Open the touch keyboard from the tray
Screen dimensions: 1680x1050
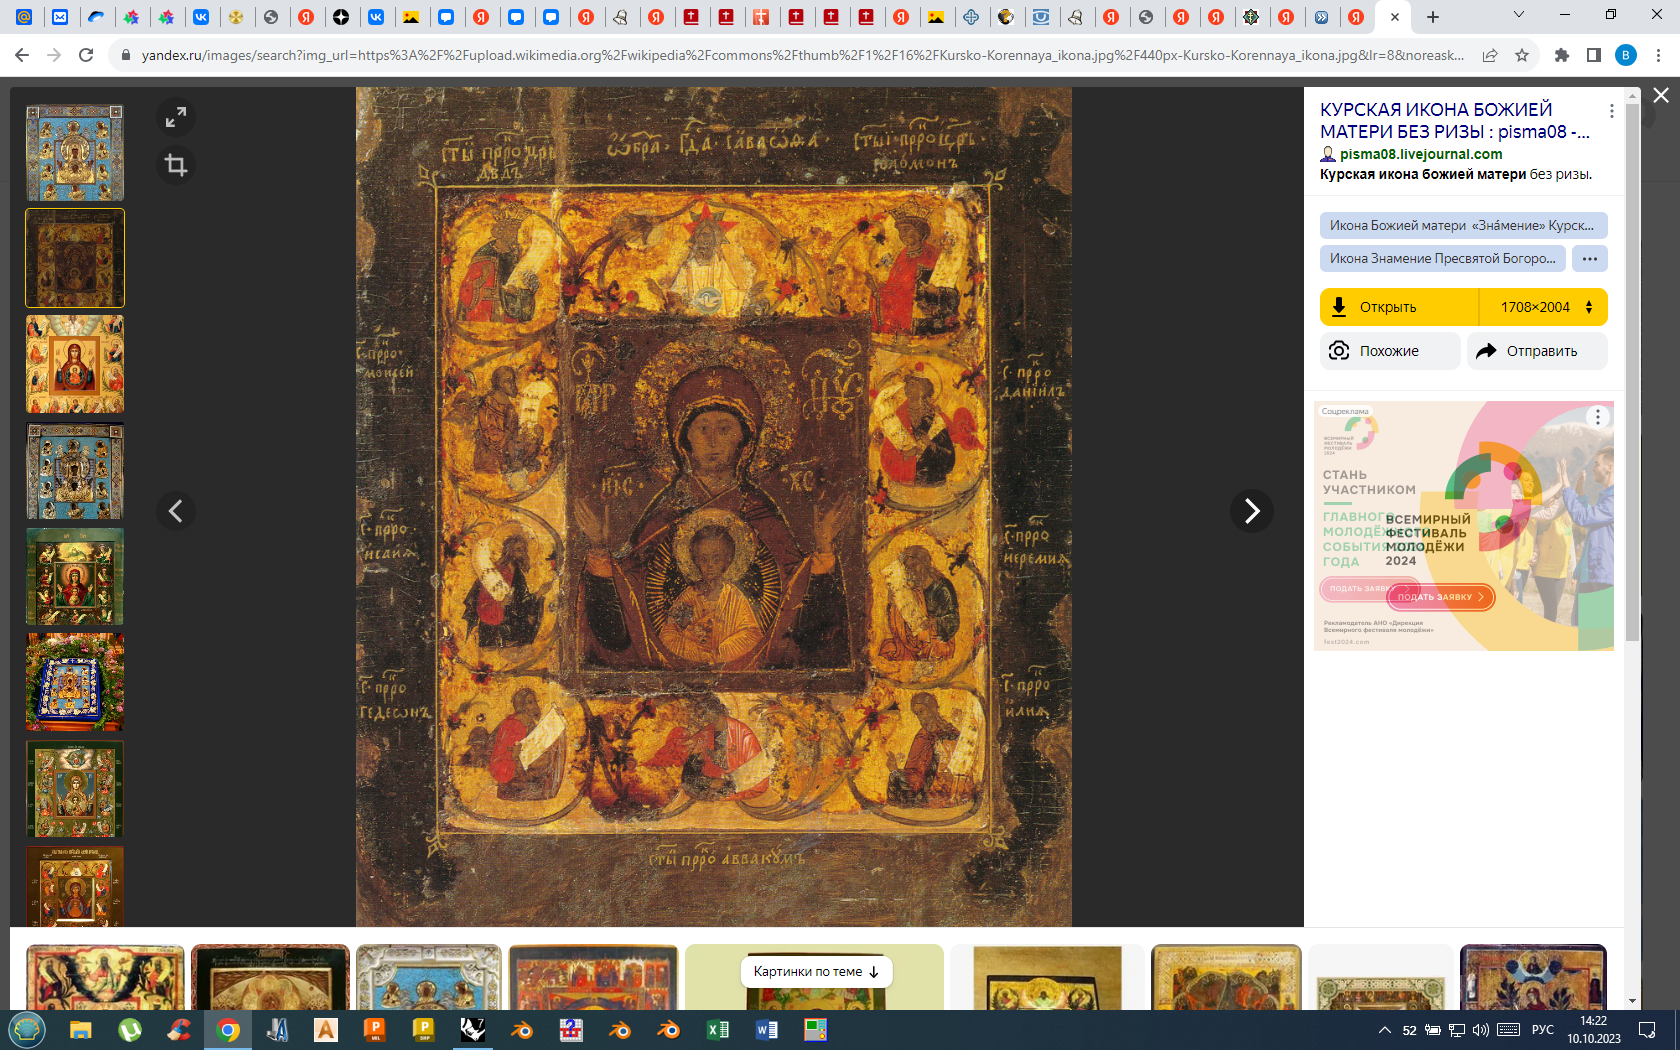[1509, 1030]
